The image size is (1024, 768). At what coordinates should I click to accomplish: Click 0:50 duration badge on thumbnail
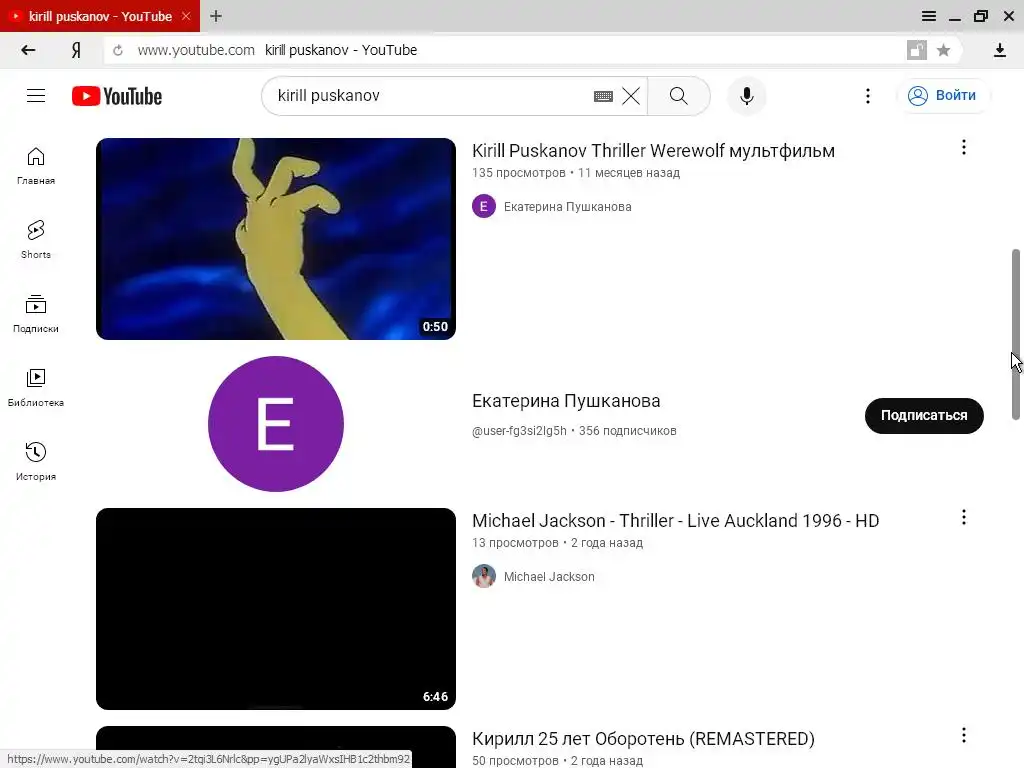tap(435, 327)
